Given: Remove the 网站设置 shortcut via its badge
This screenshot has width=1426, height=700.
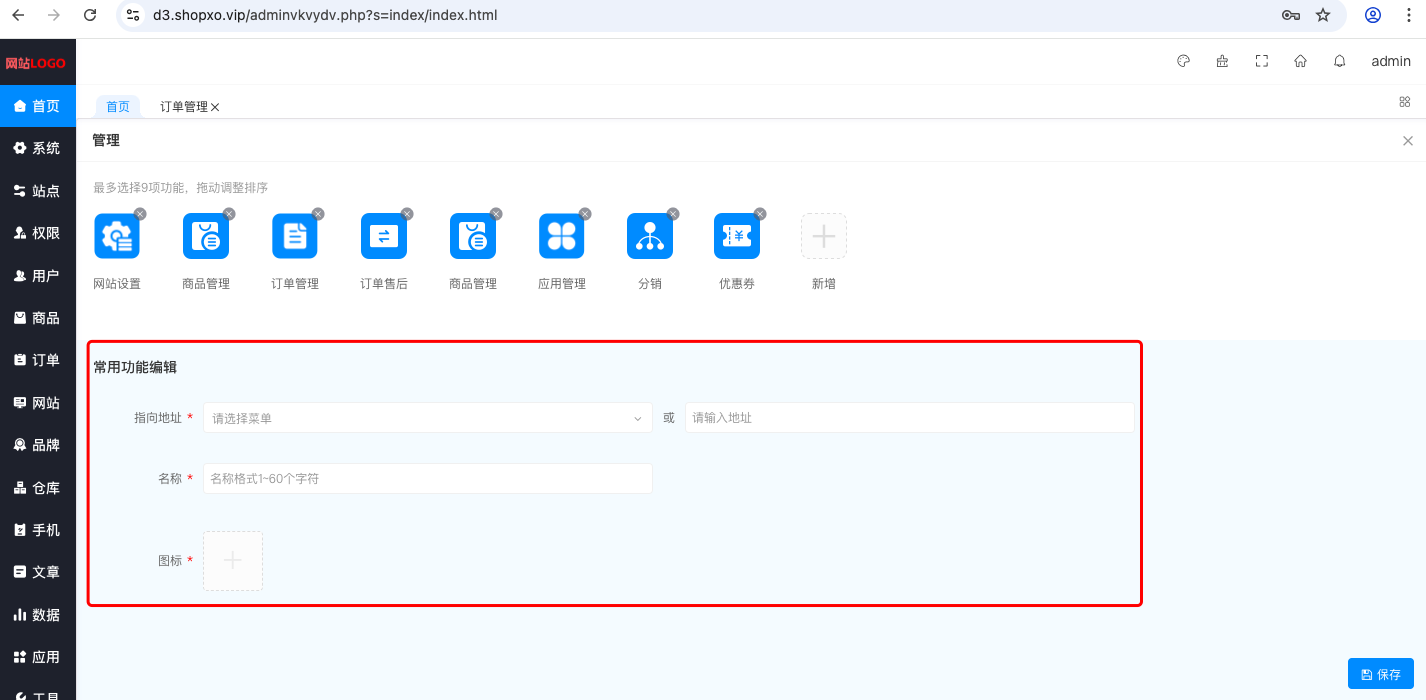Looking at the screenshot, I should (140, 213).
